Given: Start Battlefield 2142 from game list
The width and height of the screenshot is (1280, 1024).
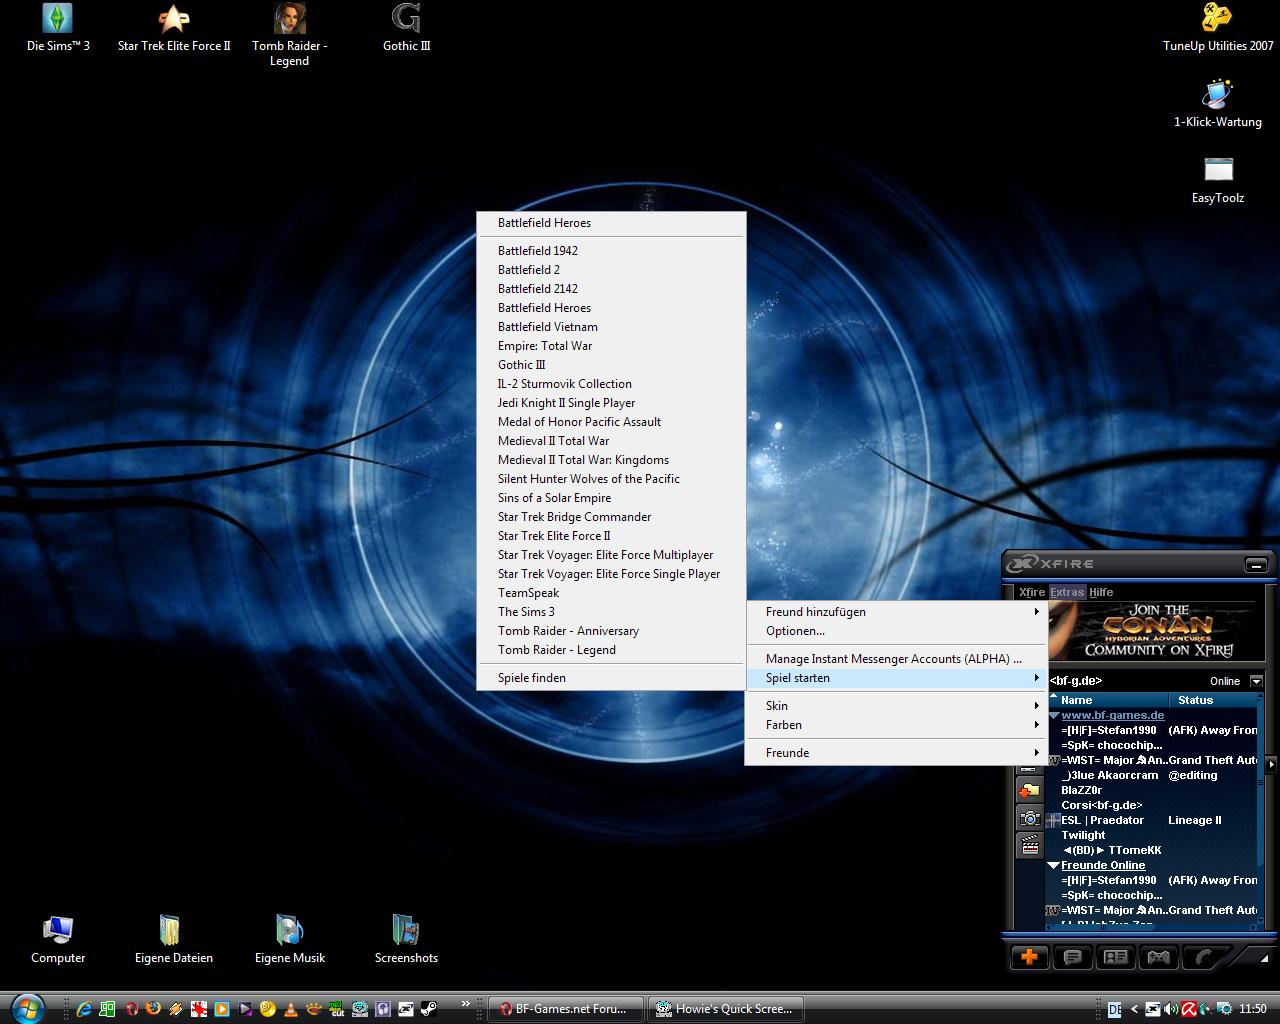Looking at the screenshot, I should (x=611, y=289).
